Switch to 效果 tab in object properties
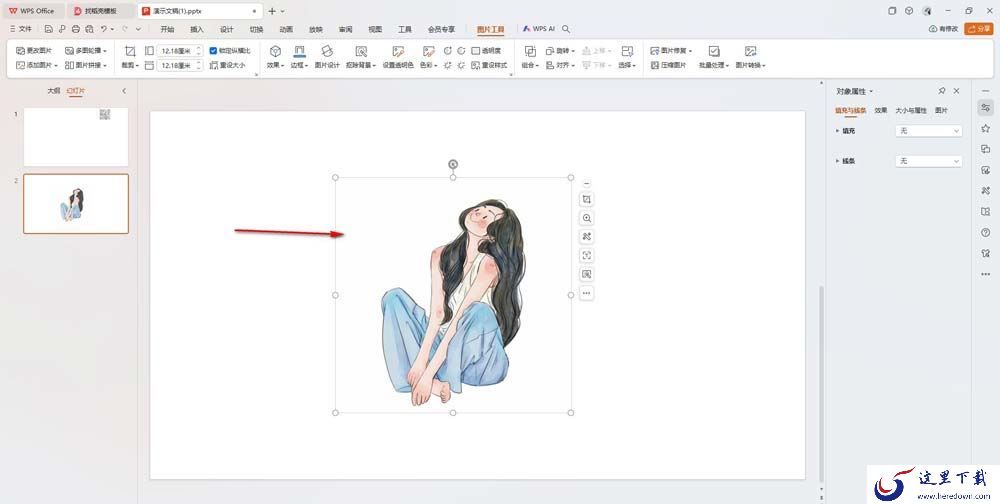 pos(881,110)
